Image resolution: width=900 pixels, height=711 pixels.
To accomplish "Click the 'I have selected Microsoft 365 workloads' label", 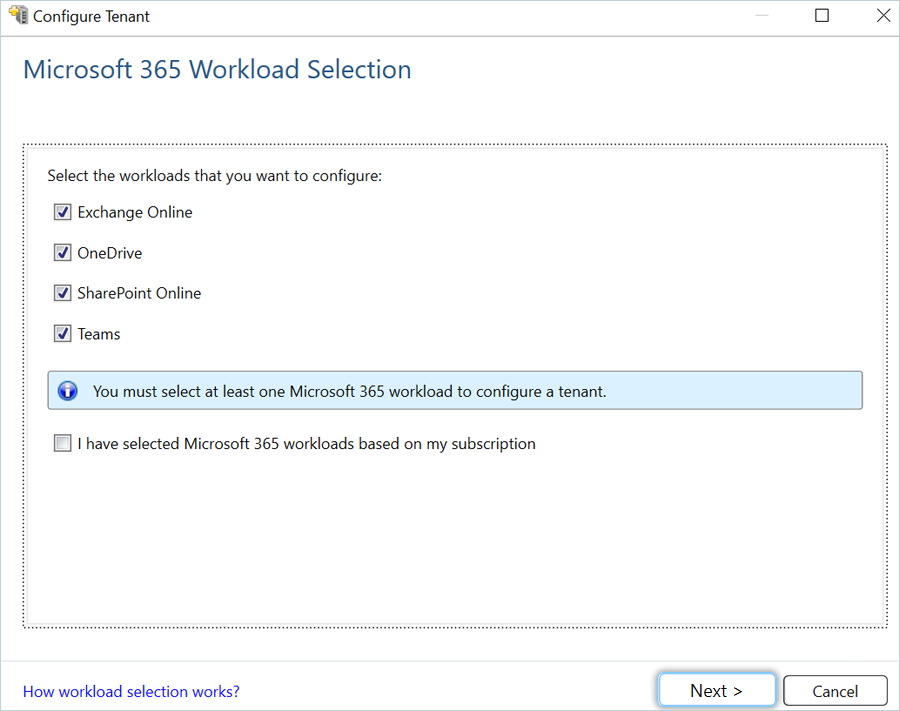I will (307, 444).
